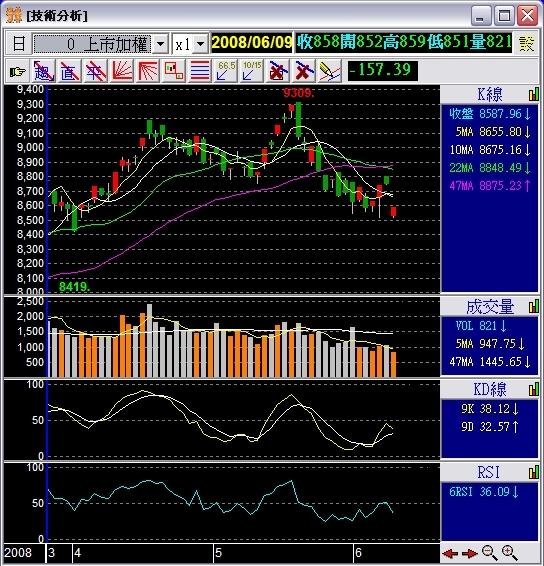Click the 技術分析 title bar app icon
544x566 pixels.
tap(14, 16)
